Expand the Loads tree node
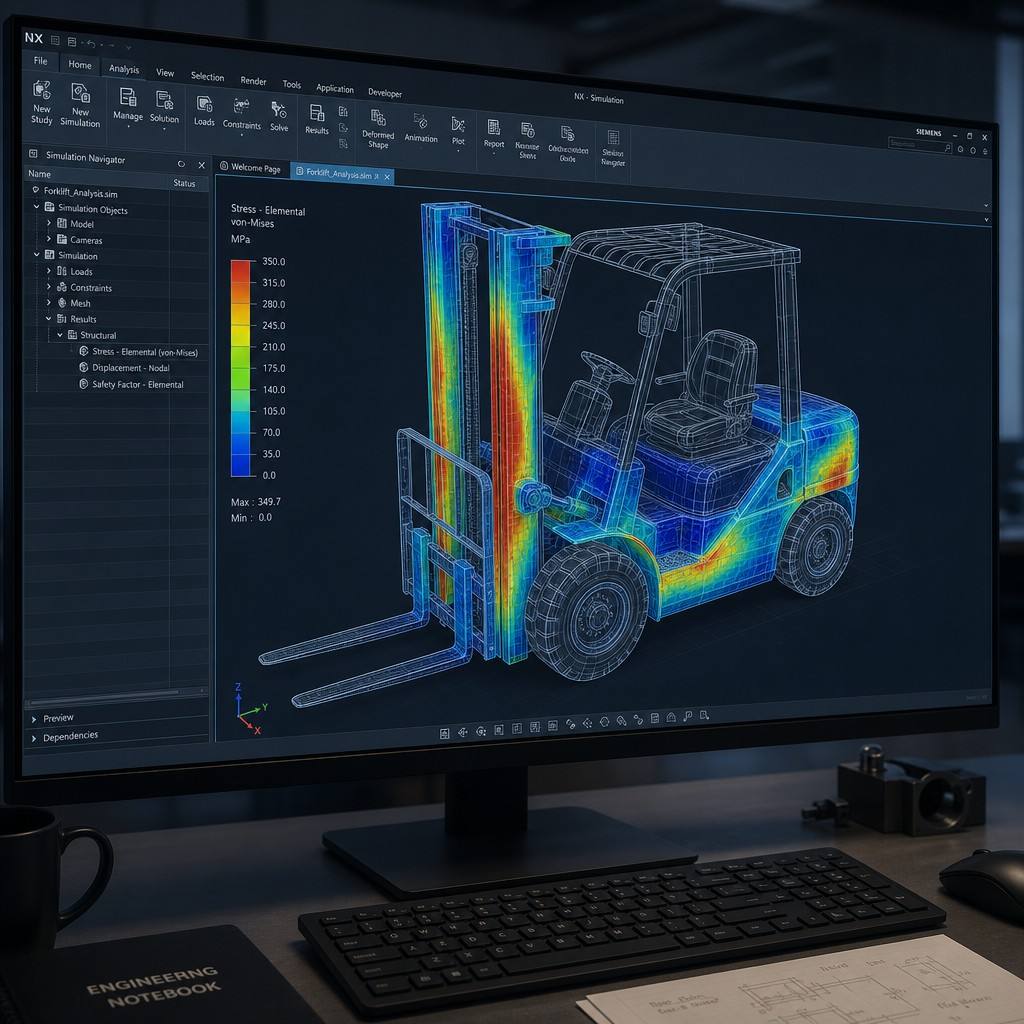This screenshot has height=1024, width=1024. coord(48,270)
